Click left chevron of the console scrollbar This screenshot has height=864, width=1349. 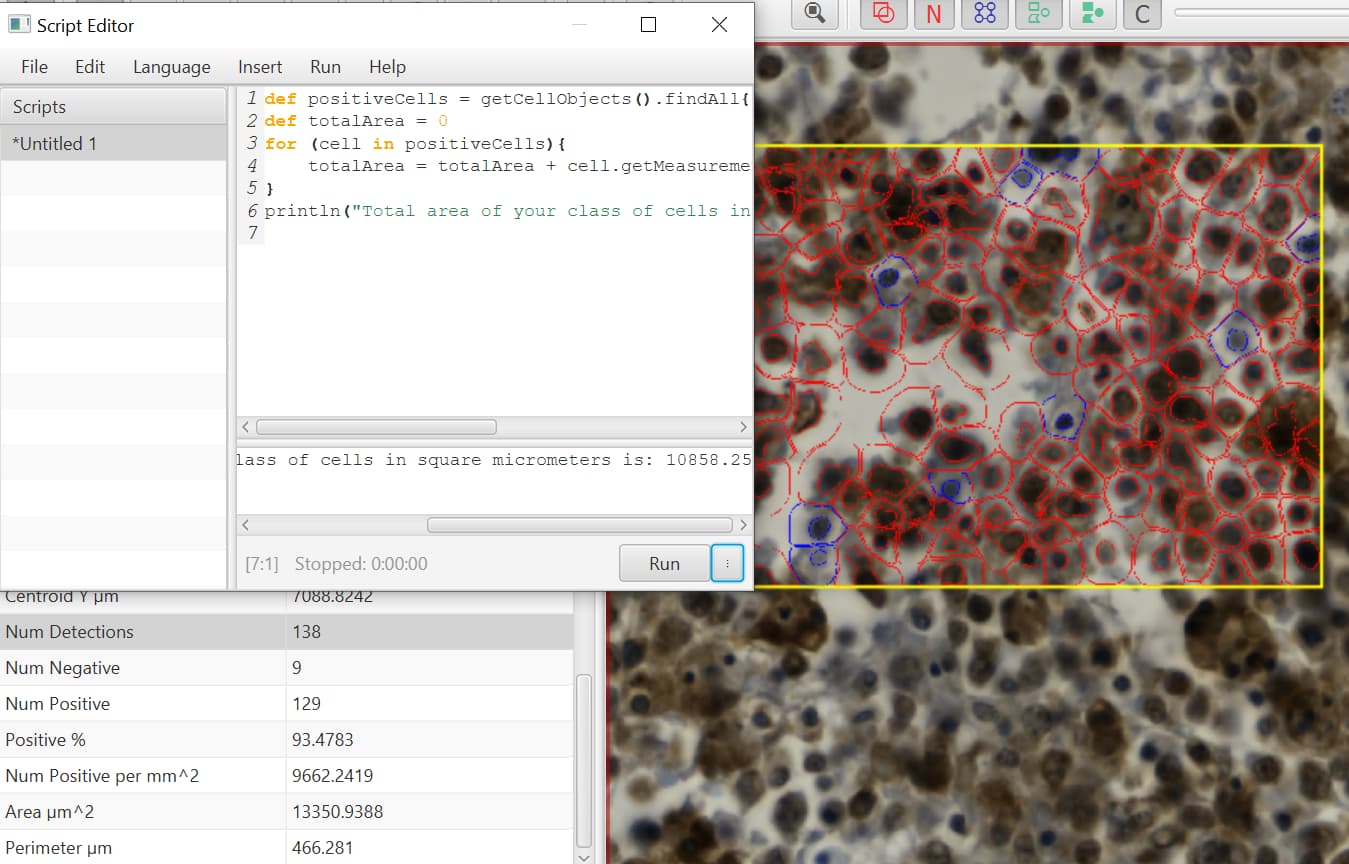pyautogui.click(x=244, y=524)
